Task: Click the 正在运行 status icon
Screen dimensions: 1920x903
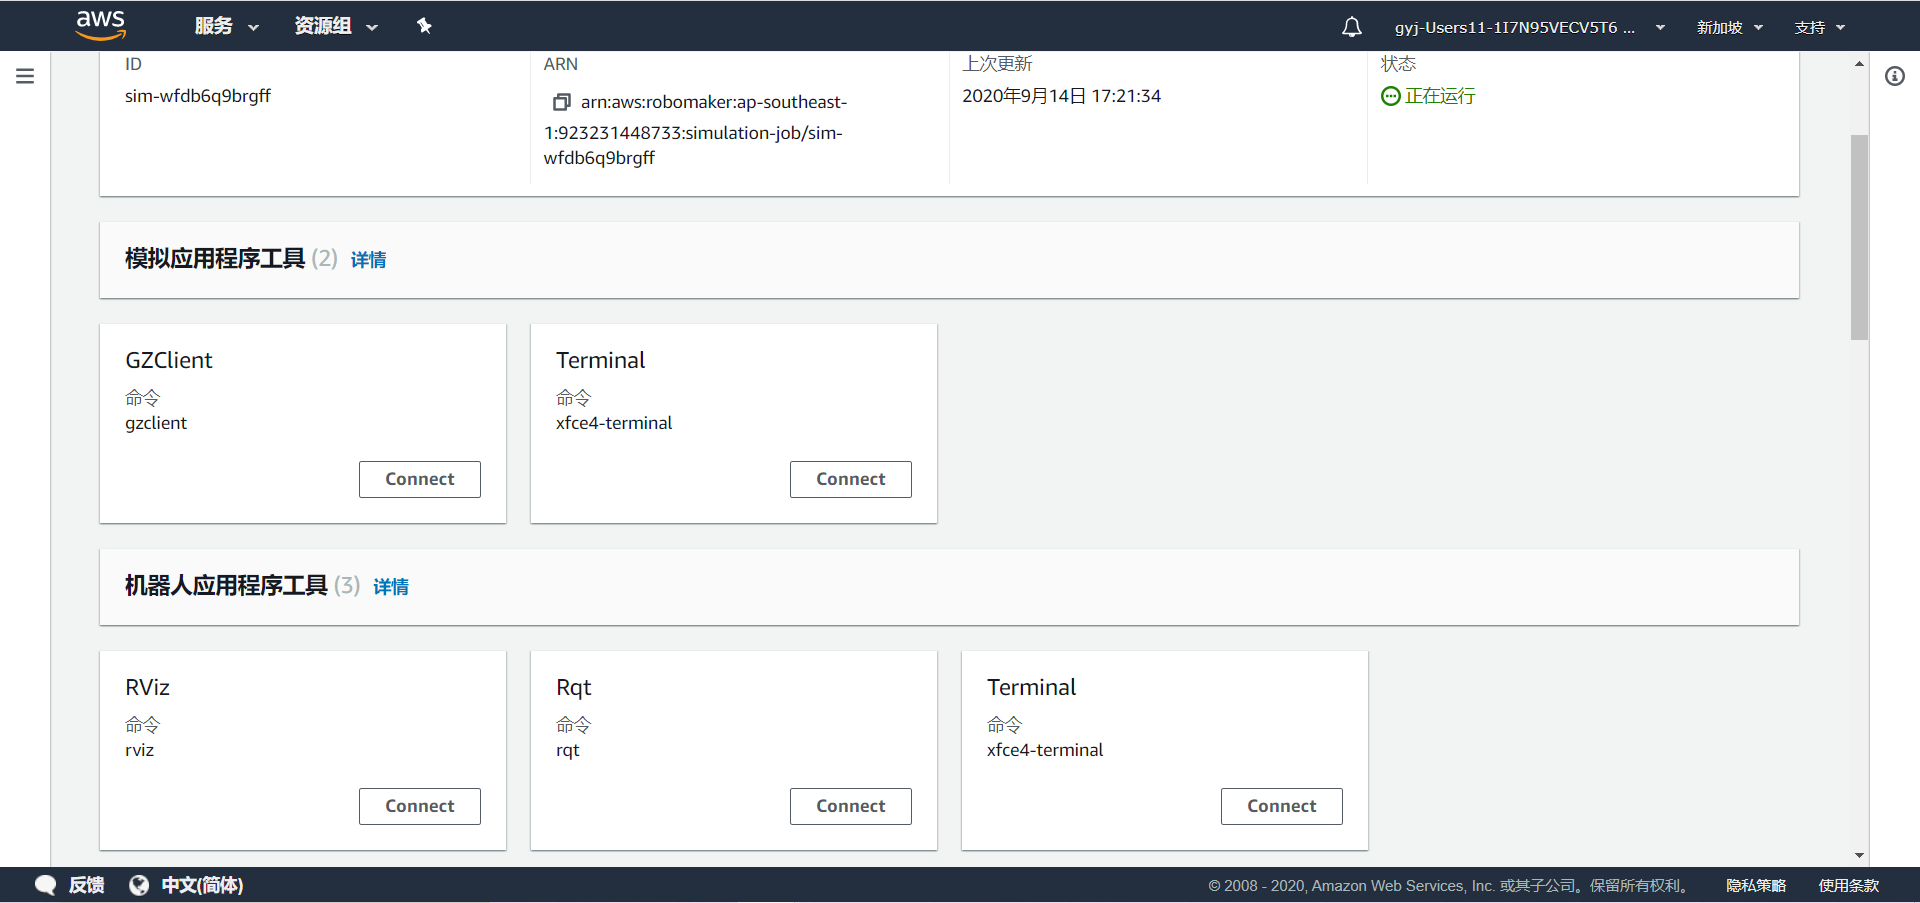Action: [1390, 96]
